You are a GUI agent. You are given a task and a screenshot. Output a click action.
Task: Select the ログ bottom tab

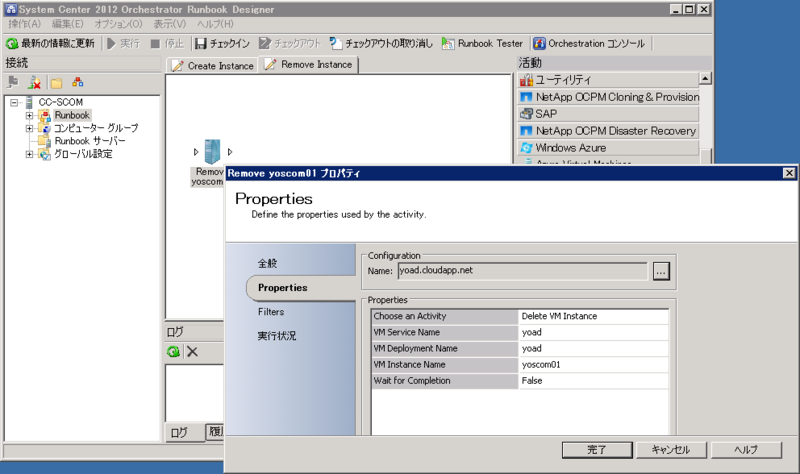[179, 433]
